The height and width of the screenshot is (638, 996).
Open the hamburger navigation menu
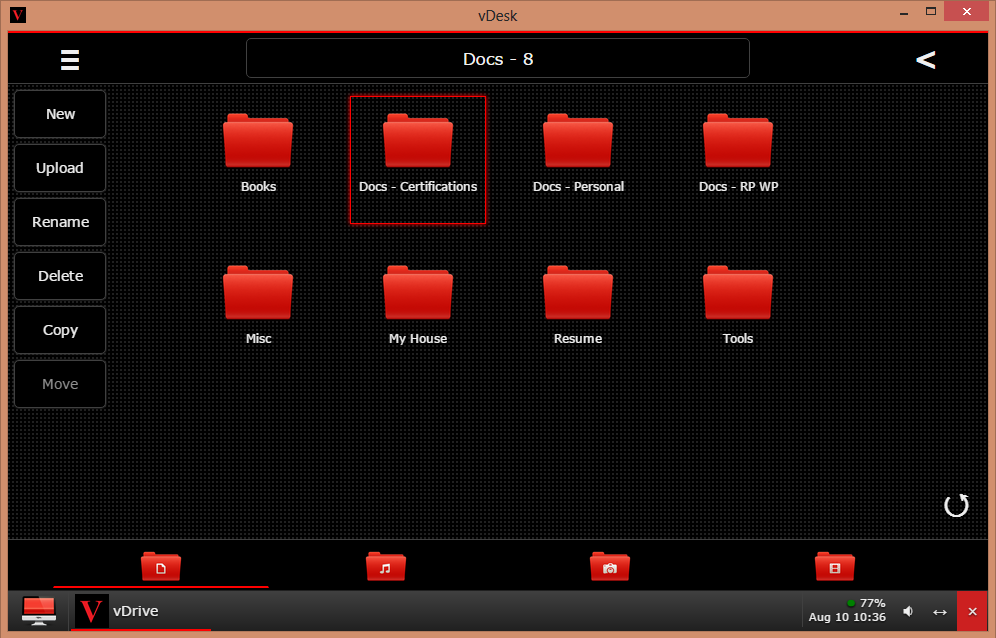tap(69, 59)
